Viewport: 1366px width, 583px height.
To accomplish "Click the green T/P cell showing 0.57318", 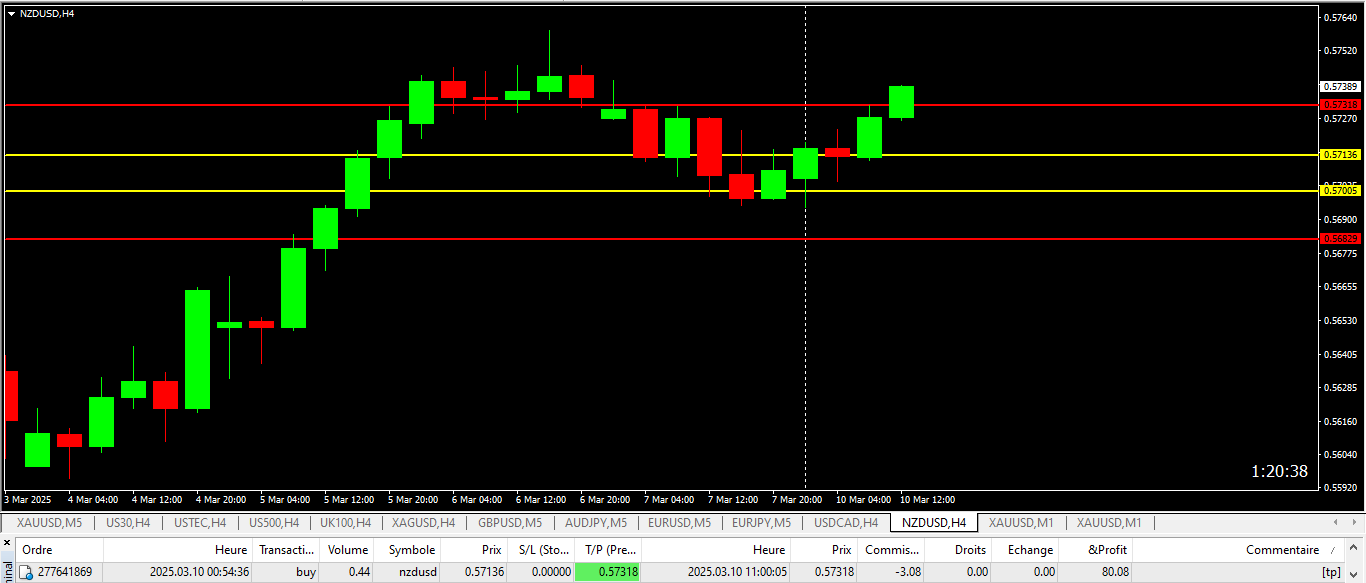I will [x=607, y=572].
